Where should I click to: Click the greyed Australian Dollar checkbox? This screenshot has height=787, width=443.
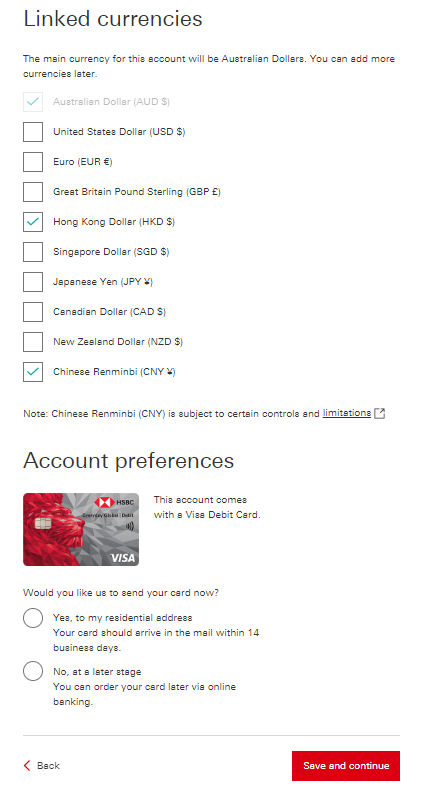33,102
